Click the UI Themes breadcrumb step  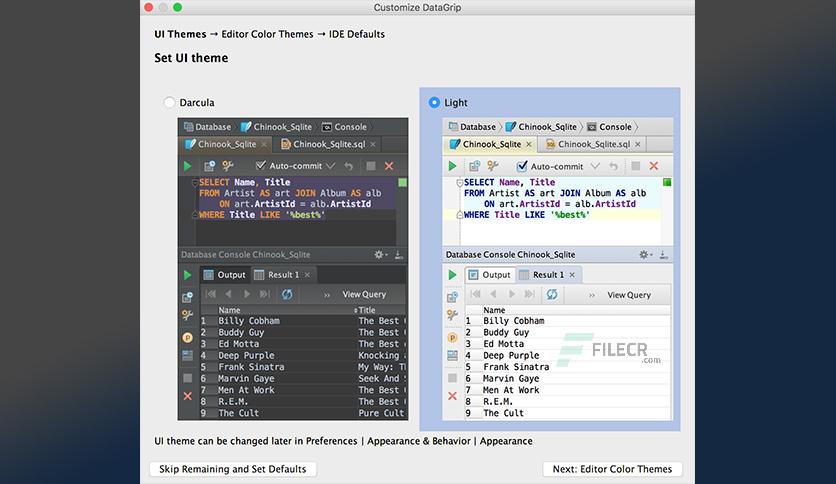coord(180,34)
